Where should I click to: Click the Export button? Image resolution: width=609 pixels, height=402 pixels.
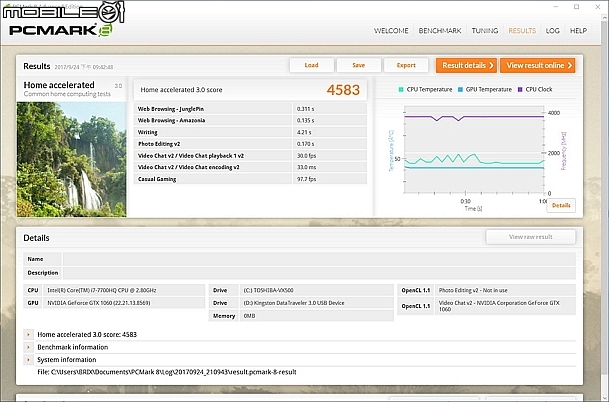(x=406, y=65)
